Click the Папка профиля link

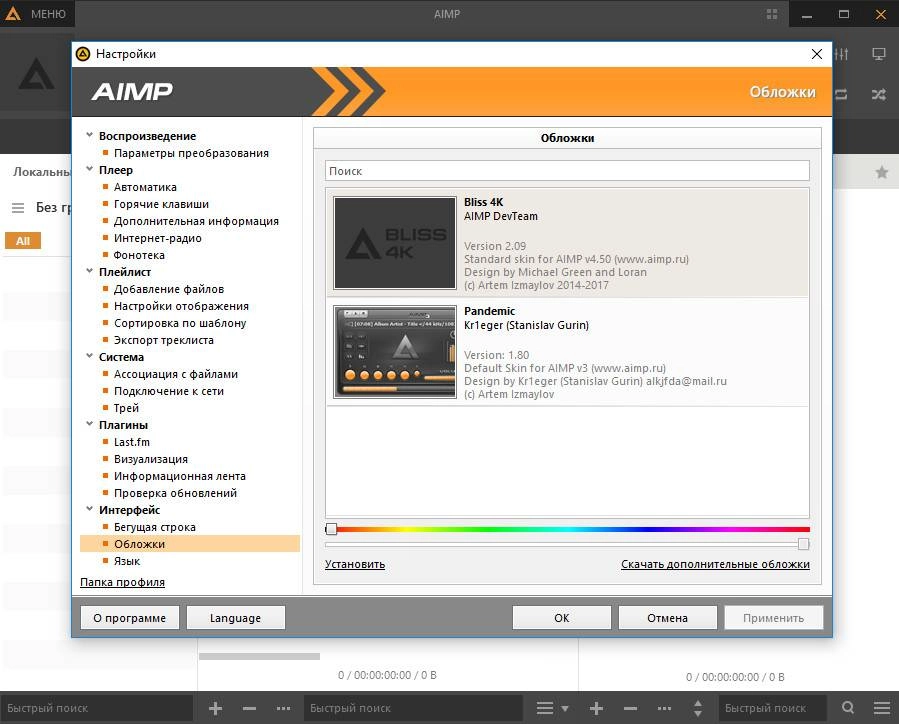[122, 582]
